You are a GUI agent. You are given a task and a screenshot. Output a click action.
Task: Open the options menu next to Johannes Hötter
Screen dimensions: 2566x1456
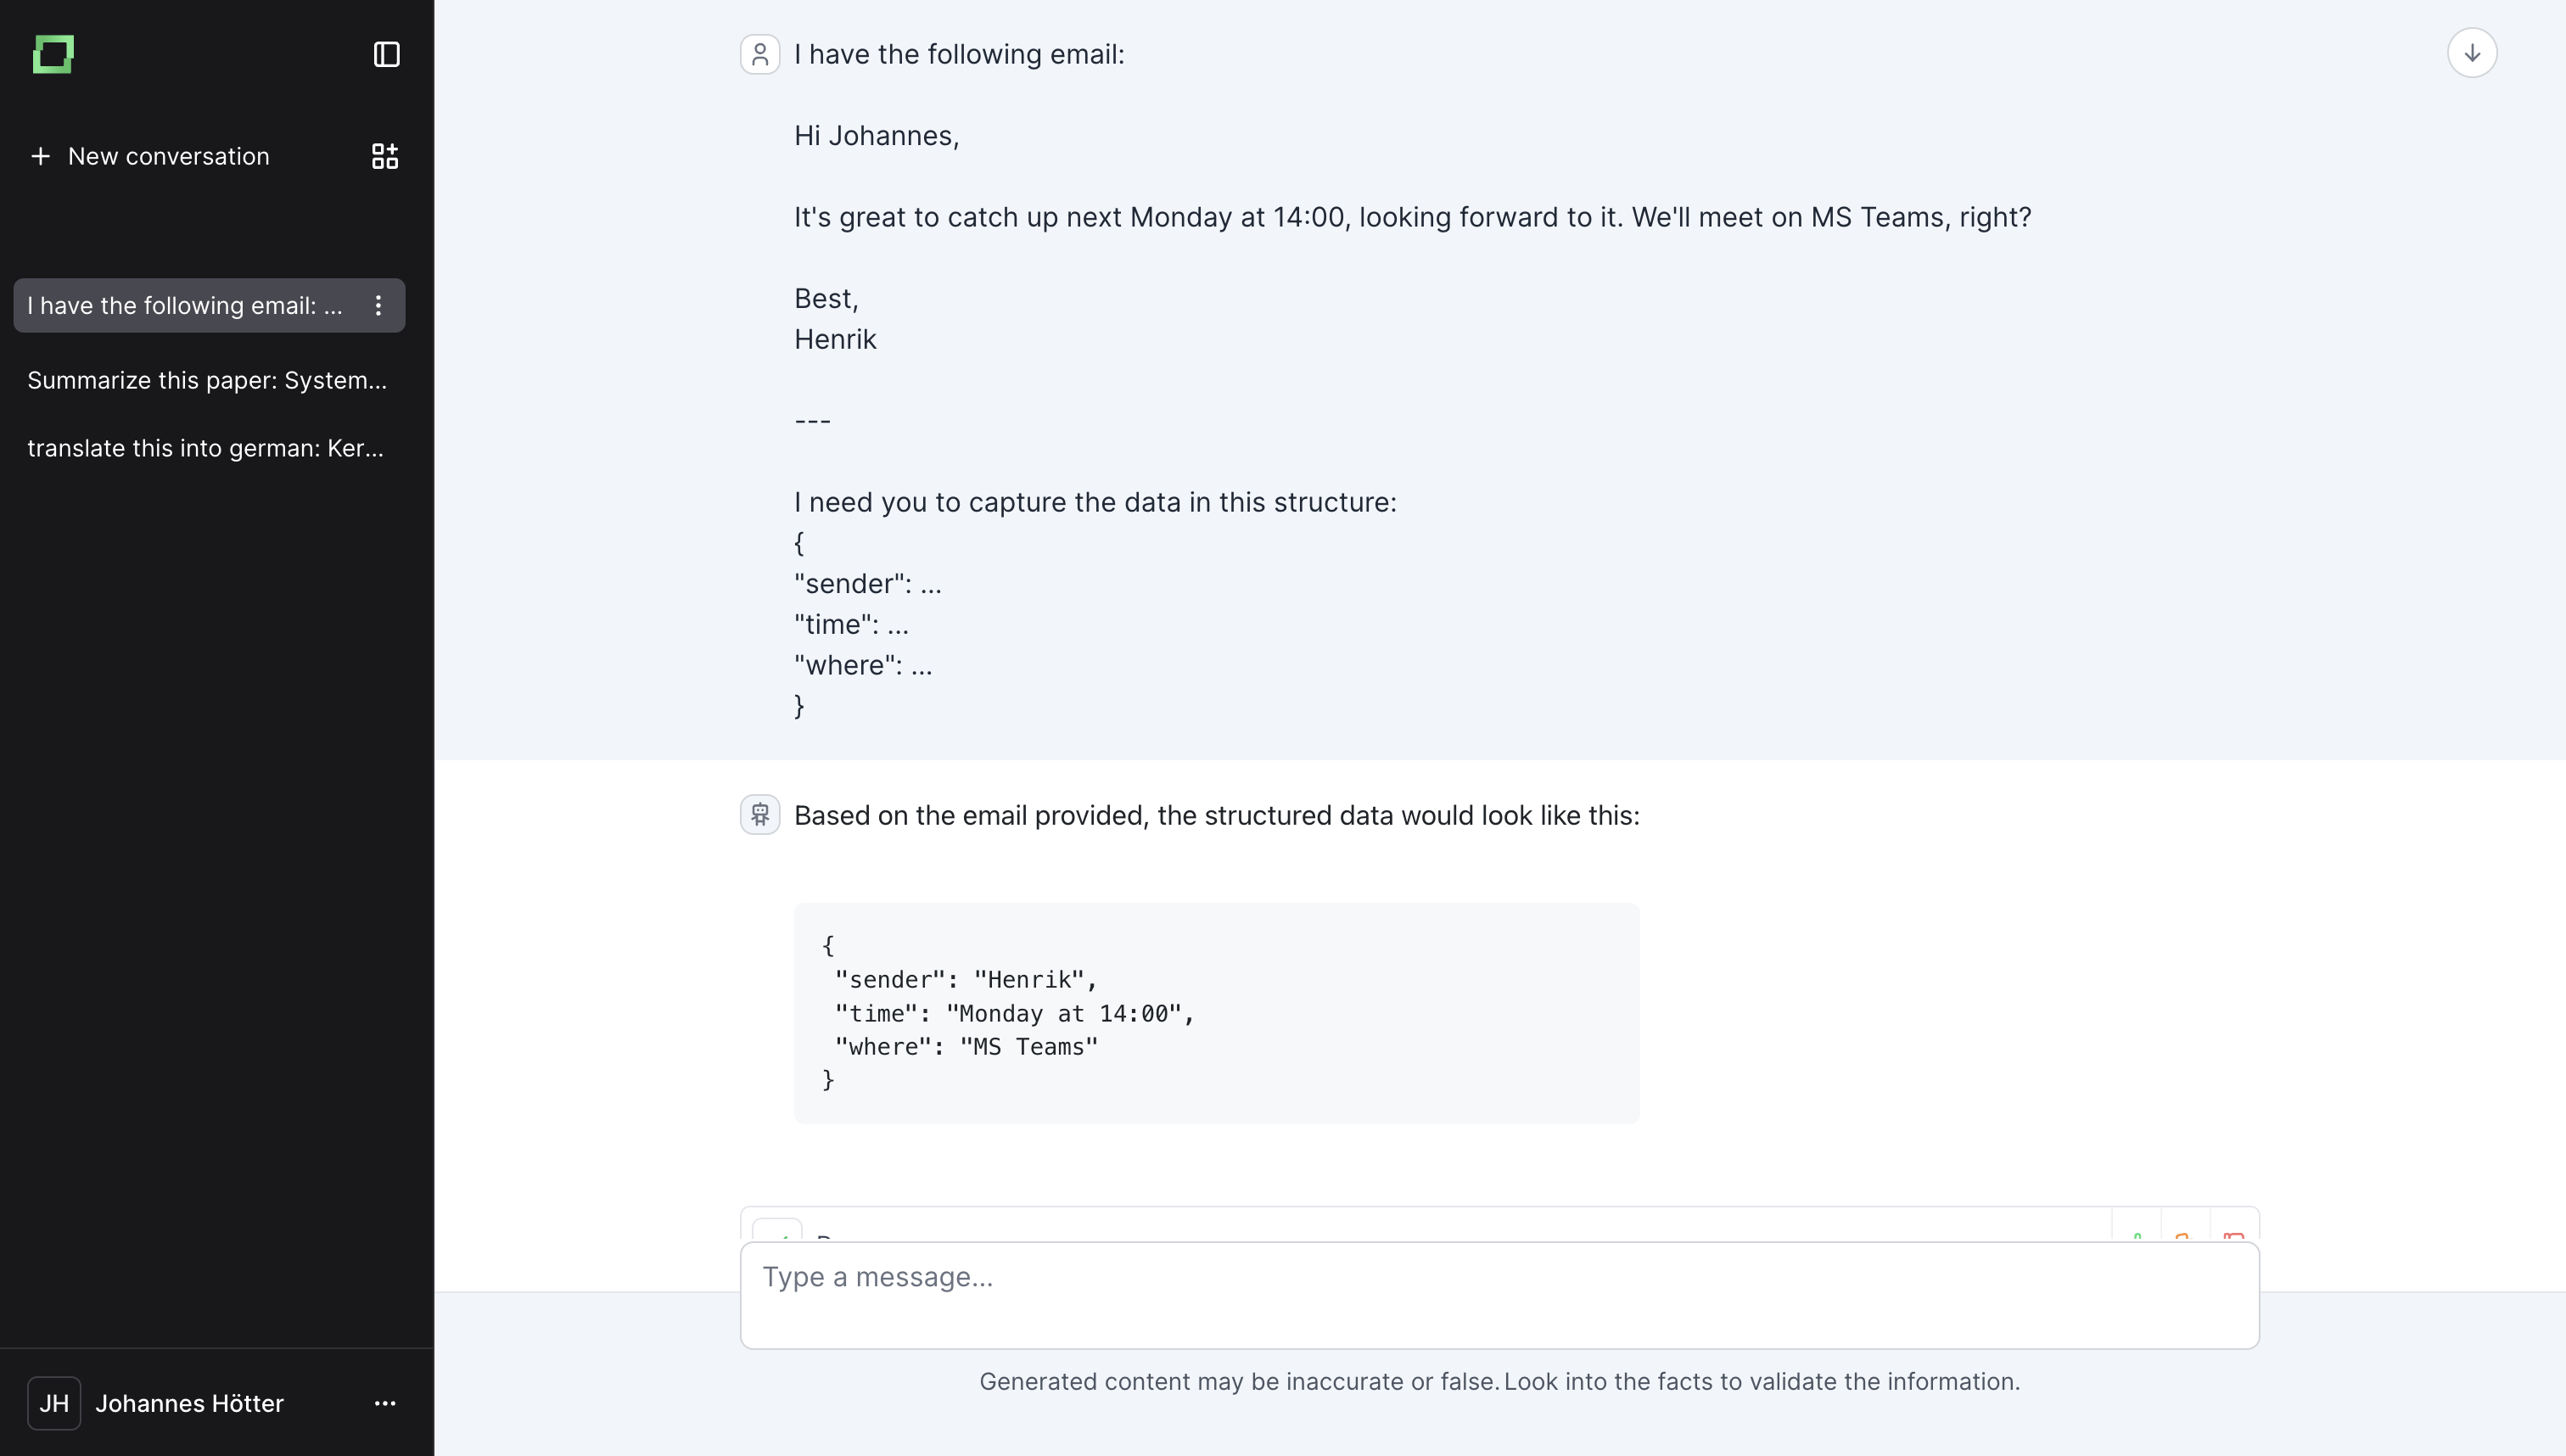pos(385,1403)
